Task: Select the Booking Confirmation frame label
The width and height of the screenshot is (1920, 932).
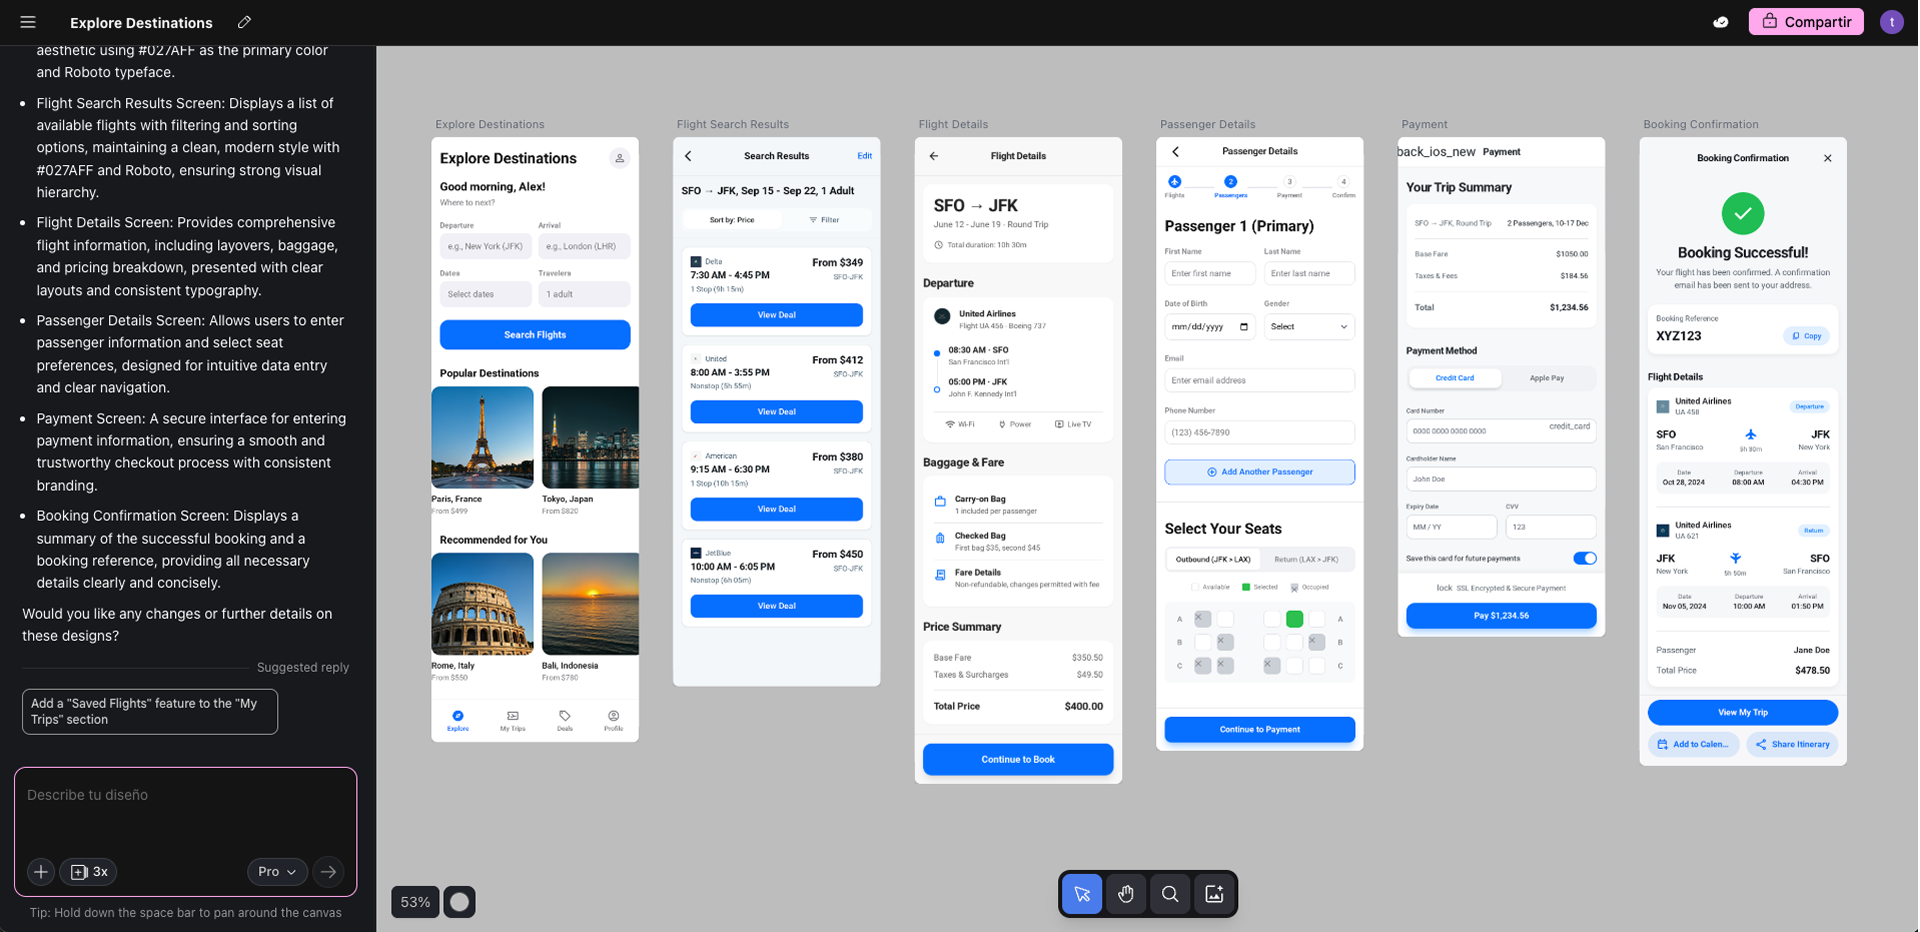Action: [1700, 124]
